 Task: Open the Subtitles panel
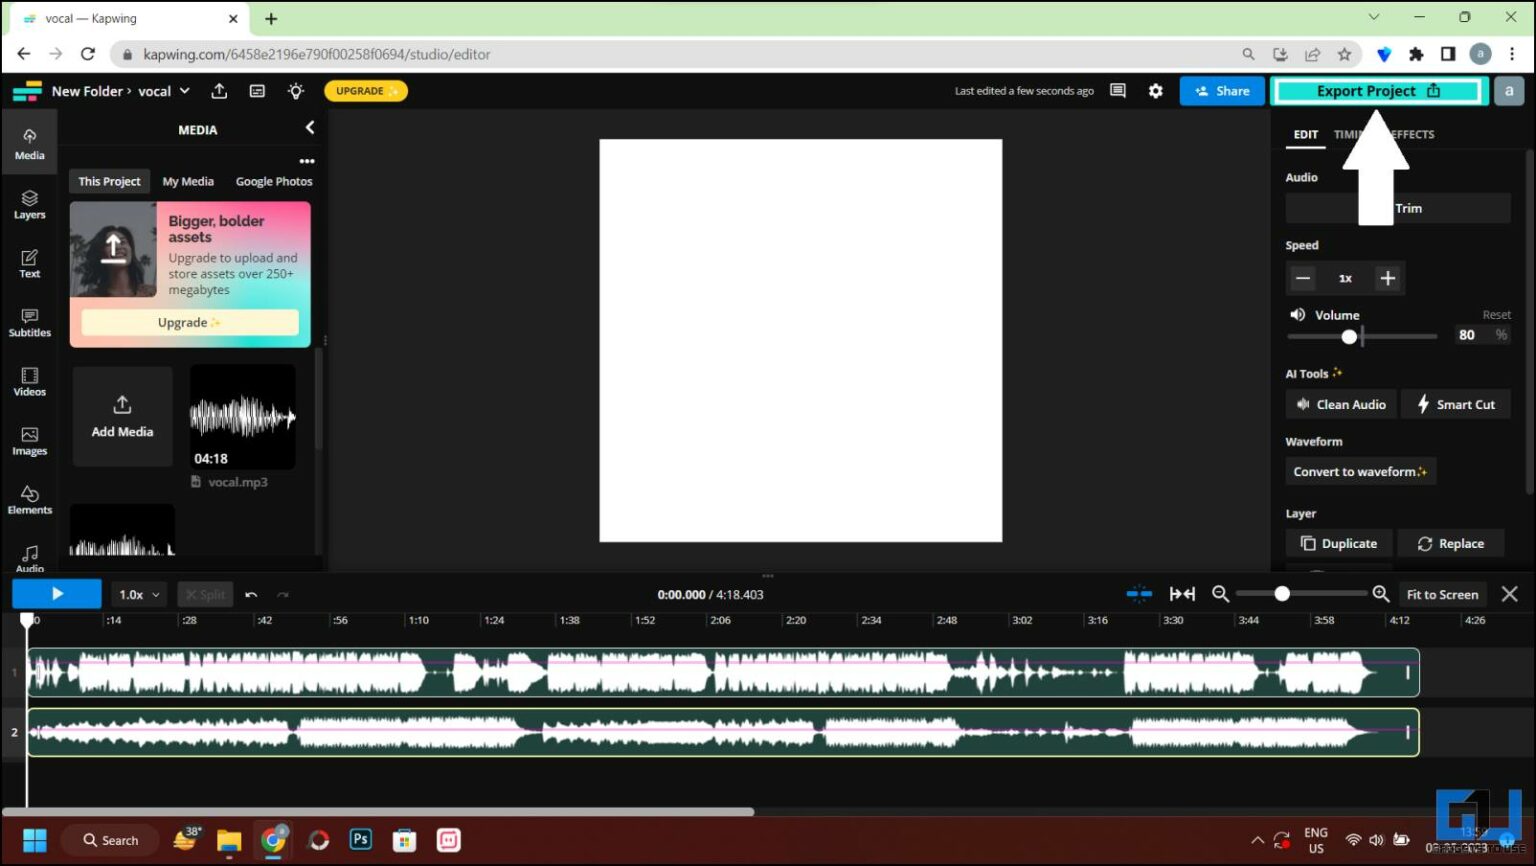click(x=29, y=323)
